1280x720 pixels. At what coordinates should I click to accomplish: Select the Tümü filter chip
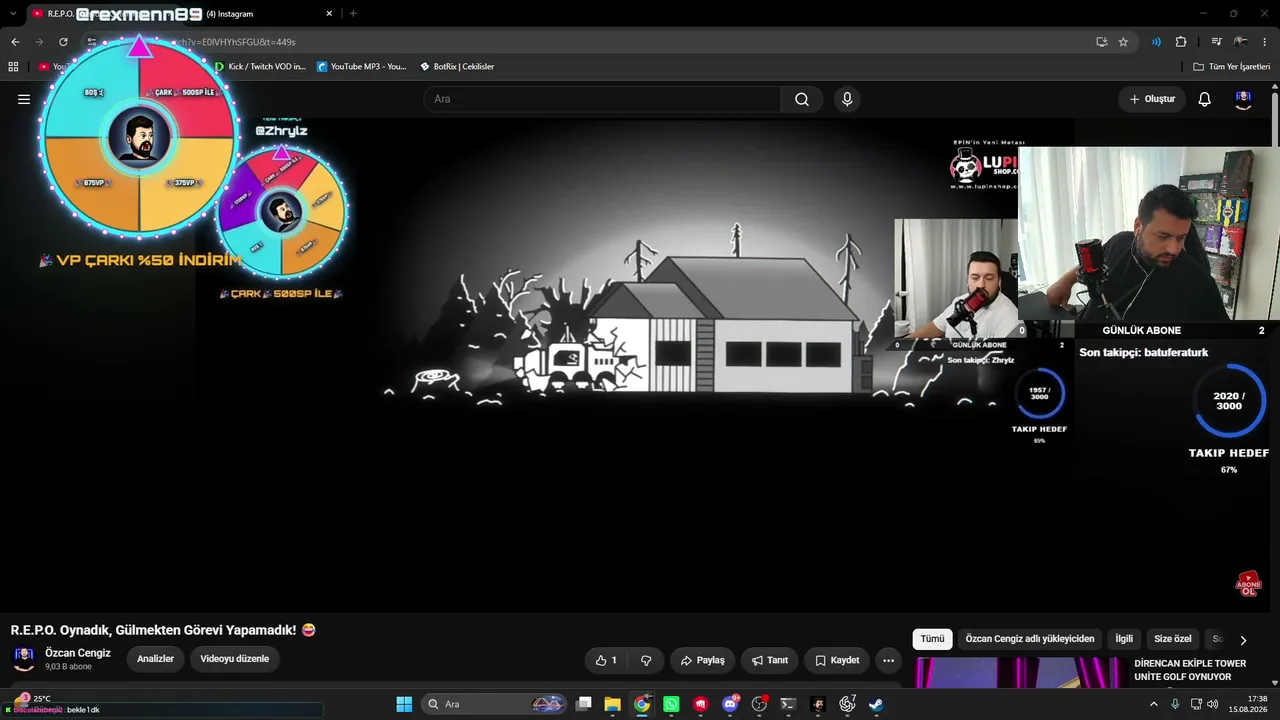coord(932,639)
